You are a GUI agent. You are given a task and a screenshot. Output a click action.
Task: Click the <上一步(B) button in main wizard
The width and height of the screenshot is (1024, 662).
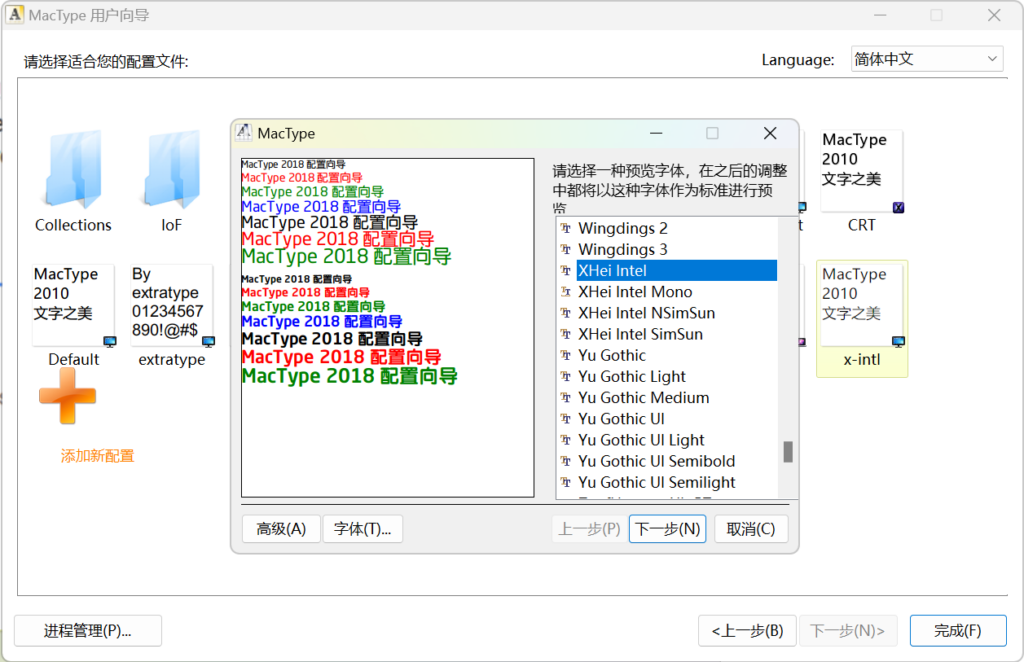tap(747, 631)
